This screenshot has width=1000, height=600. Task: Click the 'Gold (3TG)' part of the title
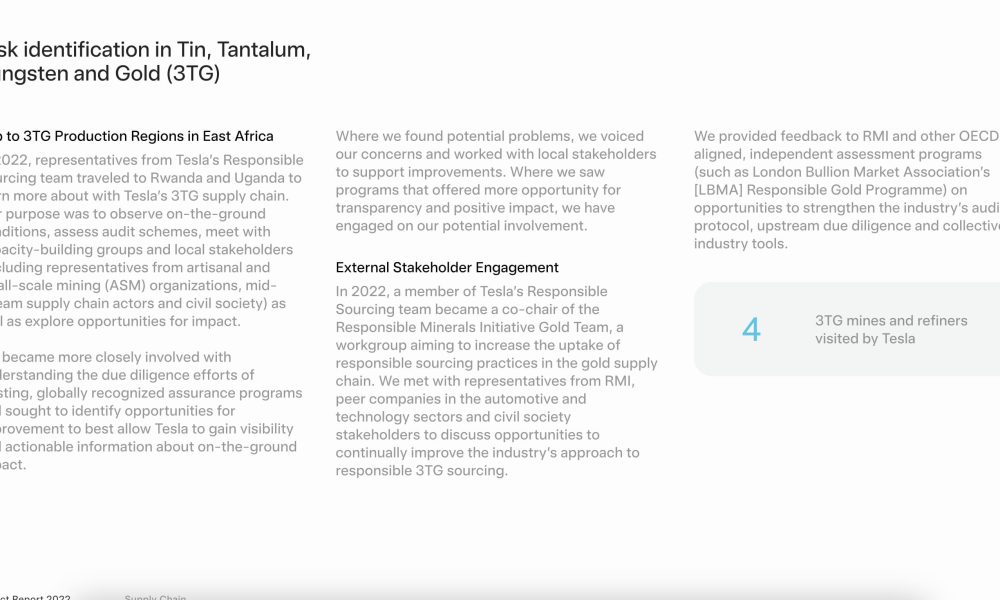pos(168,74)
